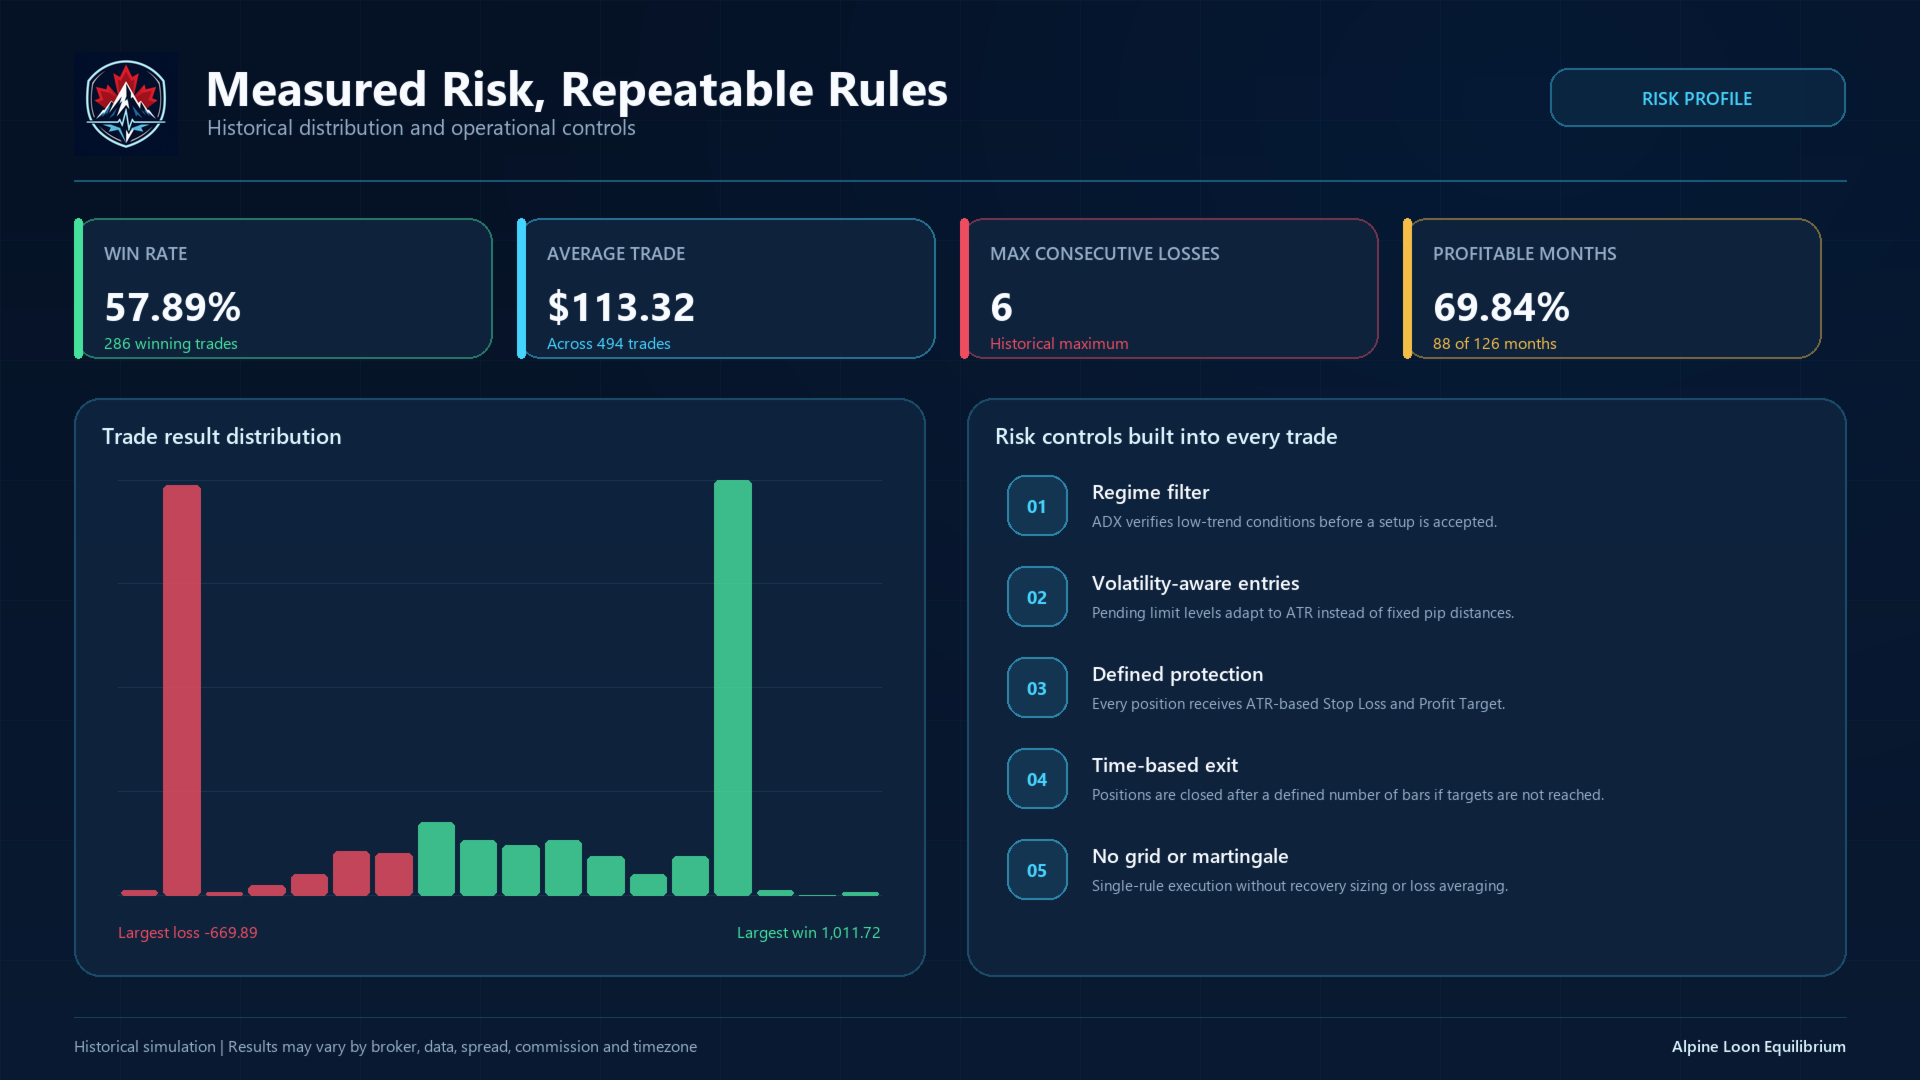Select the 05 No grid or martingale badge

[1037, 870]
